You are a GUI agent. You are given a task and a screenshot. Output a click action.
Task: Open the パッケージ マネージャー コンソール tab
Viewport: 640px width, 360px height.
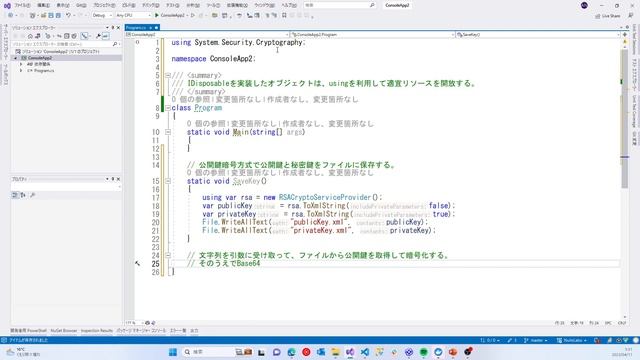141,331
